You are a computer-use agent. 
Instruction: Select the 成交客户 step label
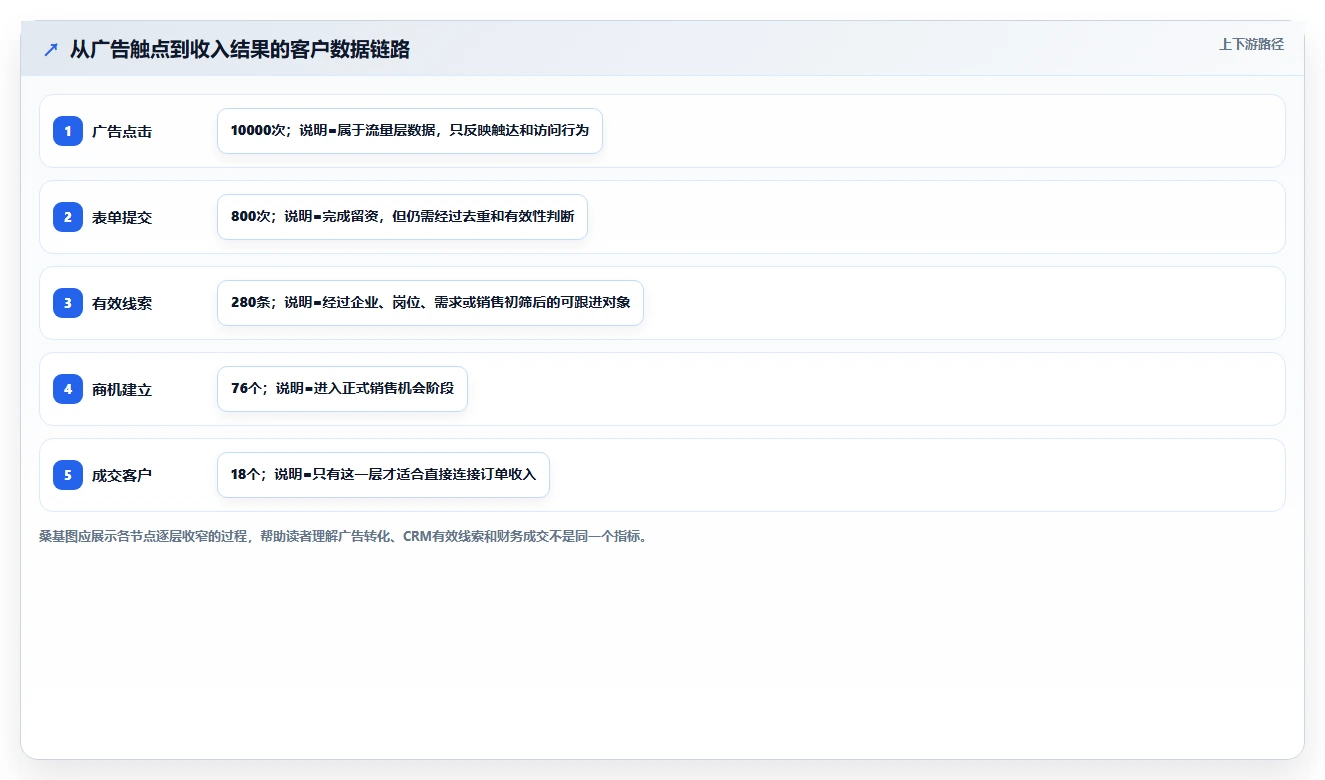pos(122,475)
